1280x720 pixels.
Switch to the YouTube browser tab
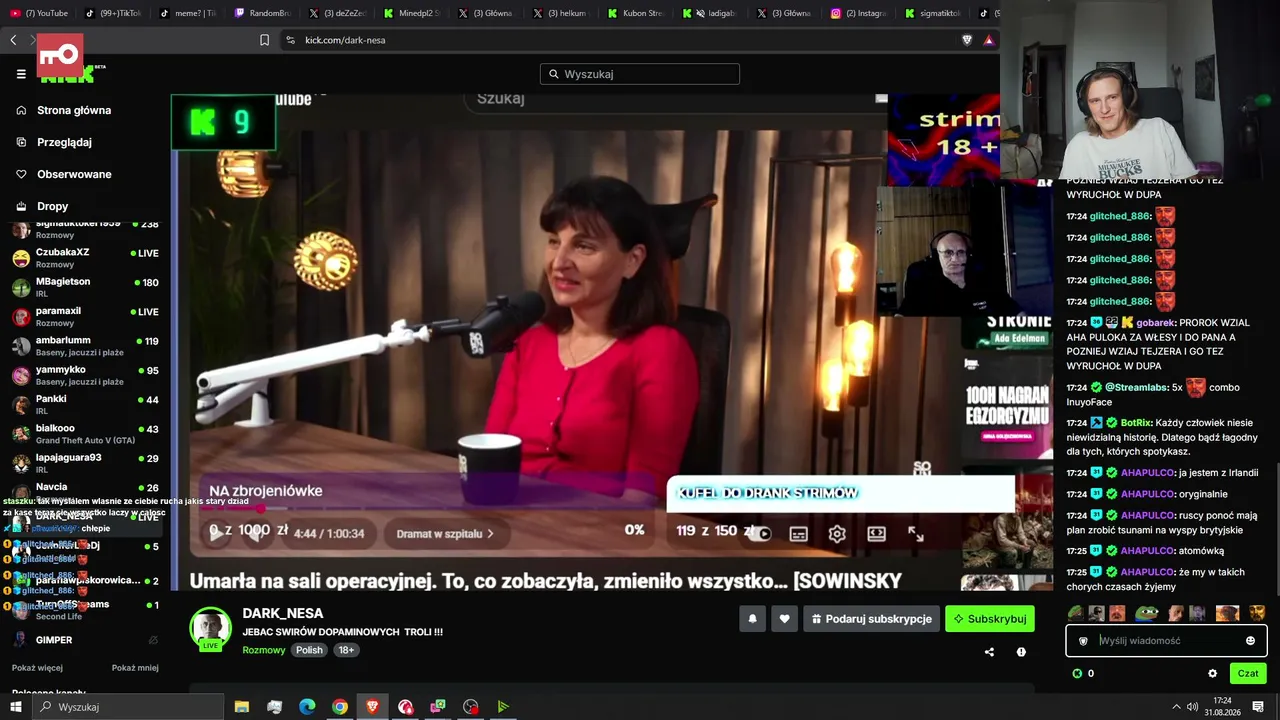point(40,13)
